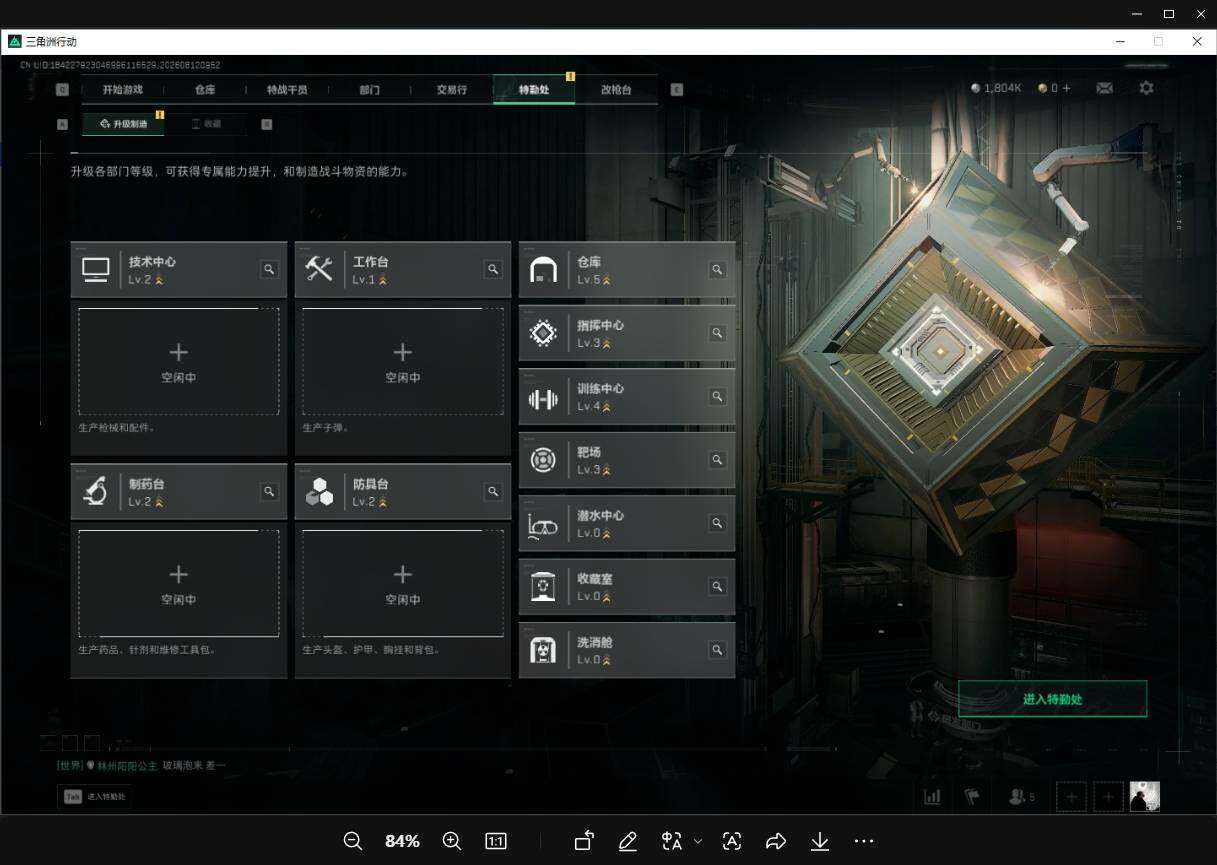Click the magnifier icon on 潜水中心
The height and width of the screenshot is (865, 1217).
click(717, 523)
